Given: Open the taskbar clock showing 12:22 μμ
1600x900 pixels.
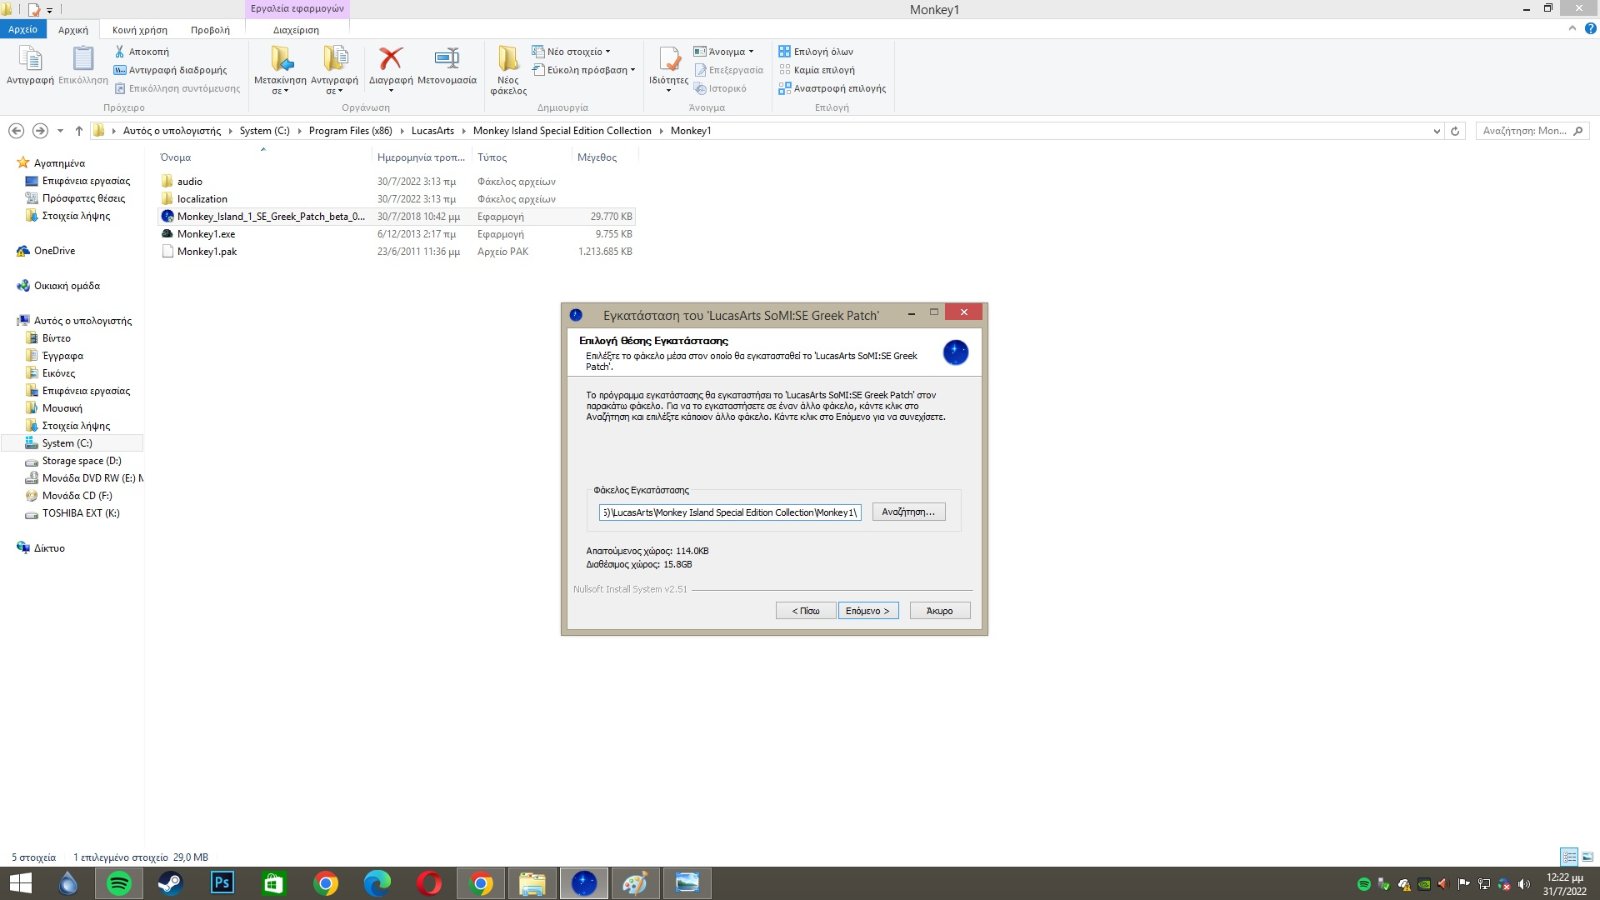Looking at the screenshot, I should tap(1564, 884).
